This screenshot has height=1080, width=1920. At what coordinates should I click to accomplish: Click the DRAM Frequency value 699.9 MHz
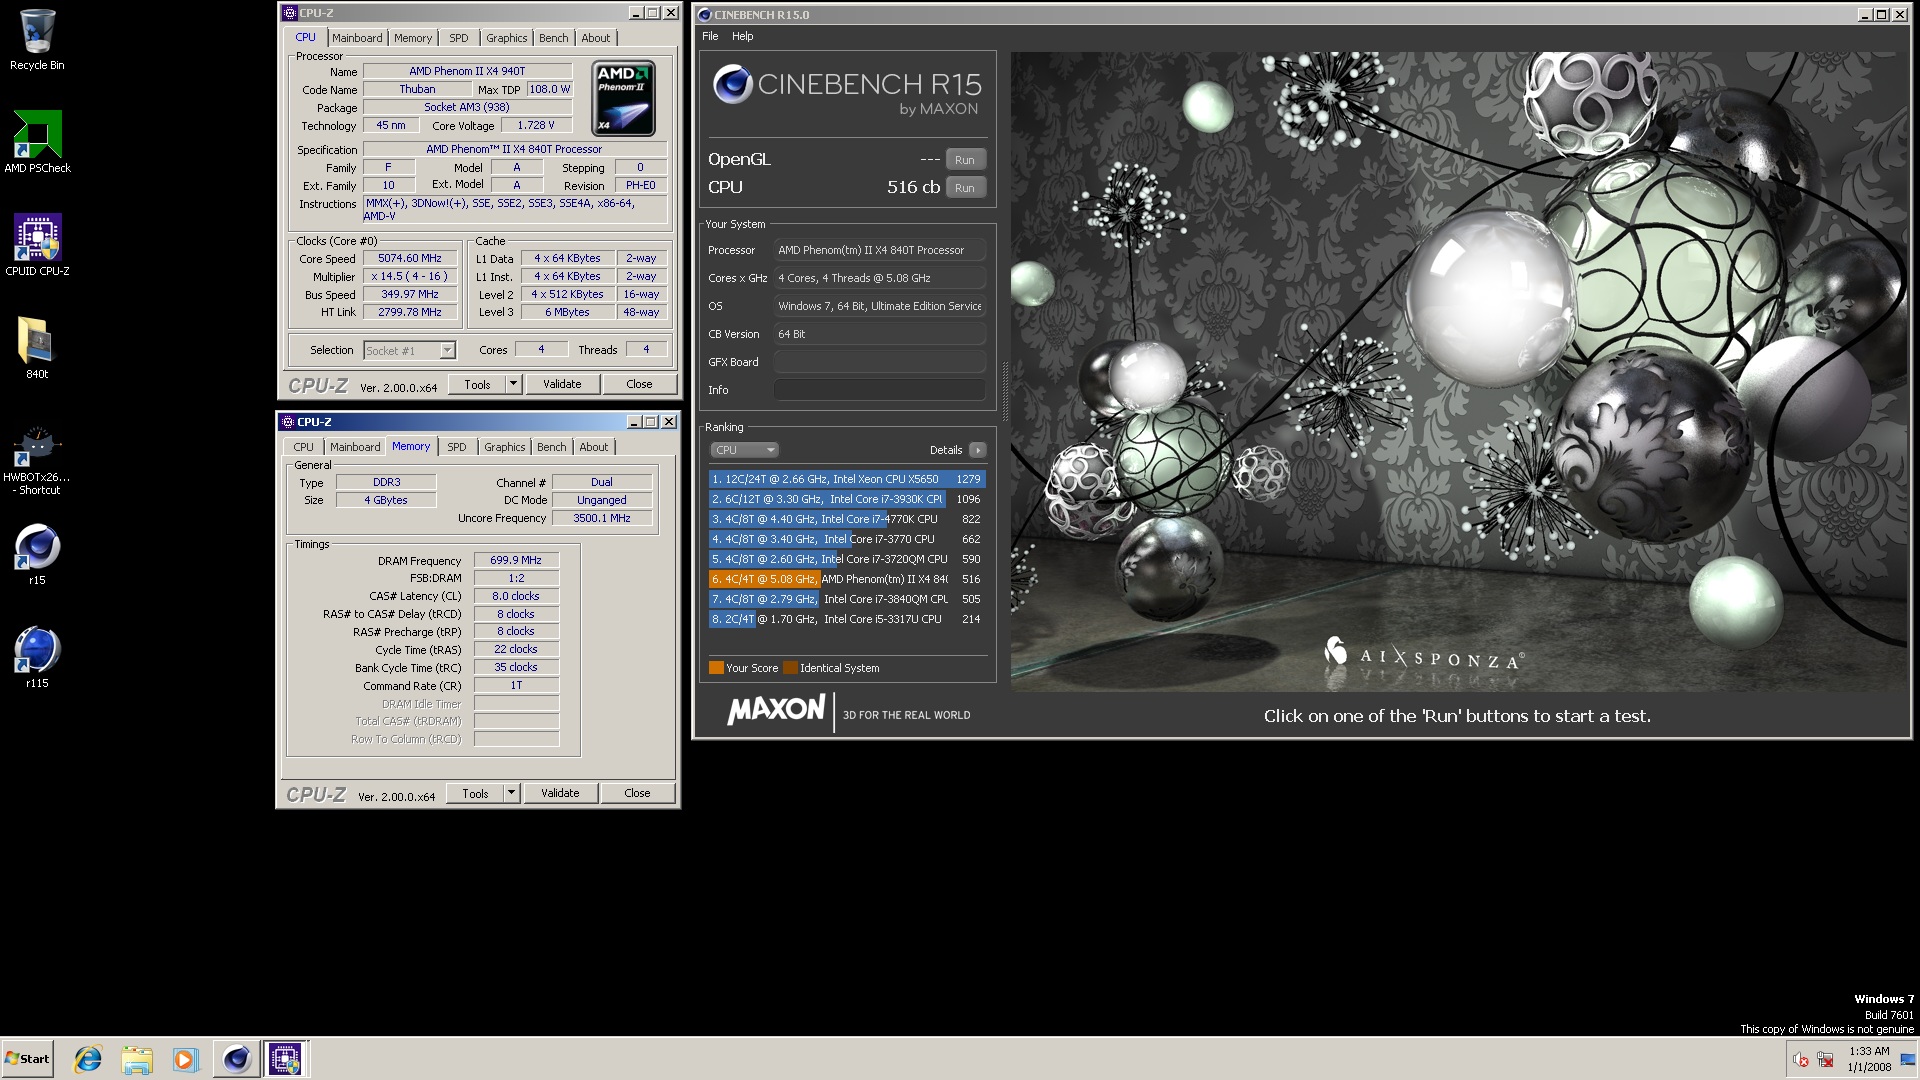click(516, 560)
